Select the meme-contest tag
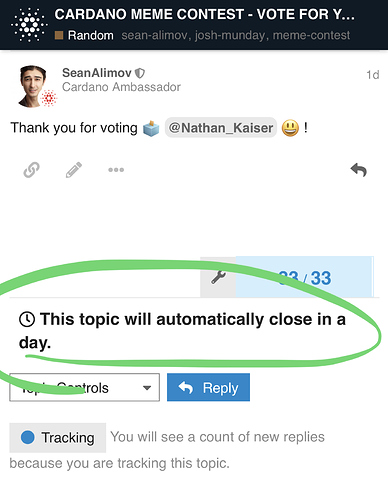This screenshot has height=500, width=388. pyautogui.click(x=311, y=35)
